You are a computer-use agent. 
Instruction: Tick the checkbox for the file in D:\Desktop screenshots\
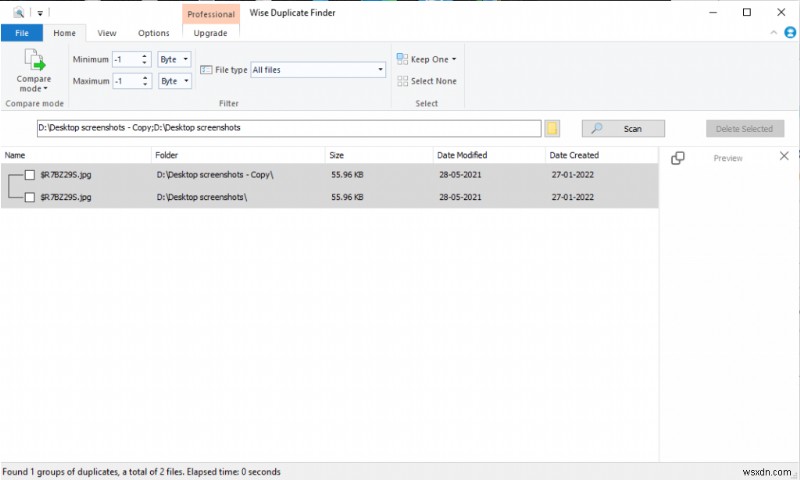click(30, 197)
